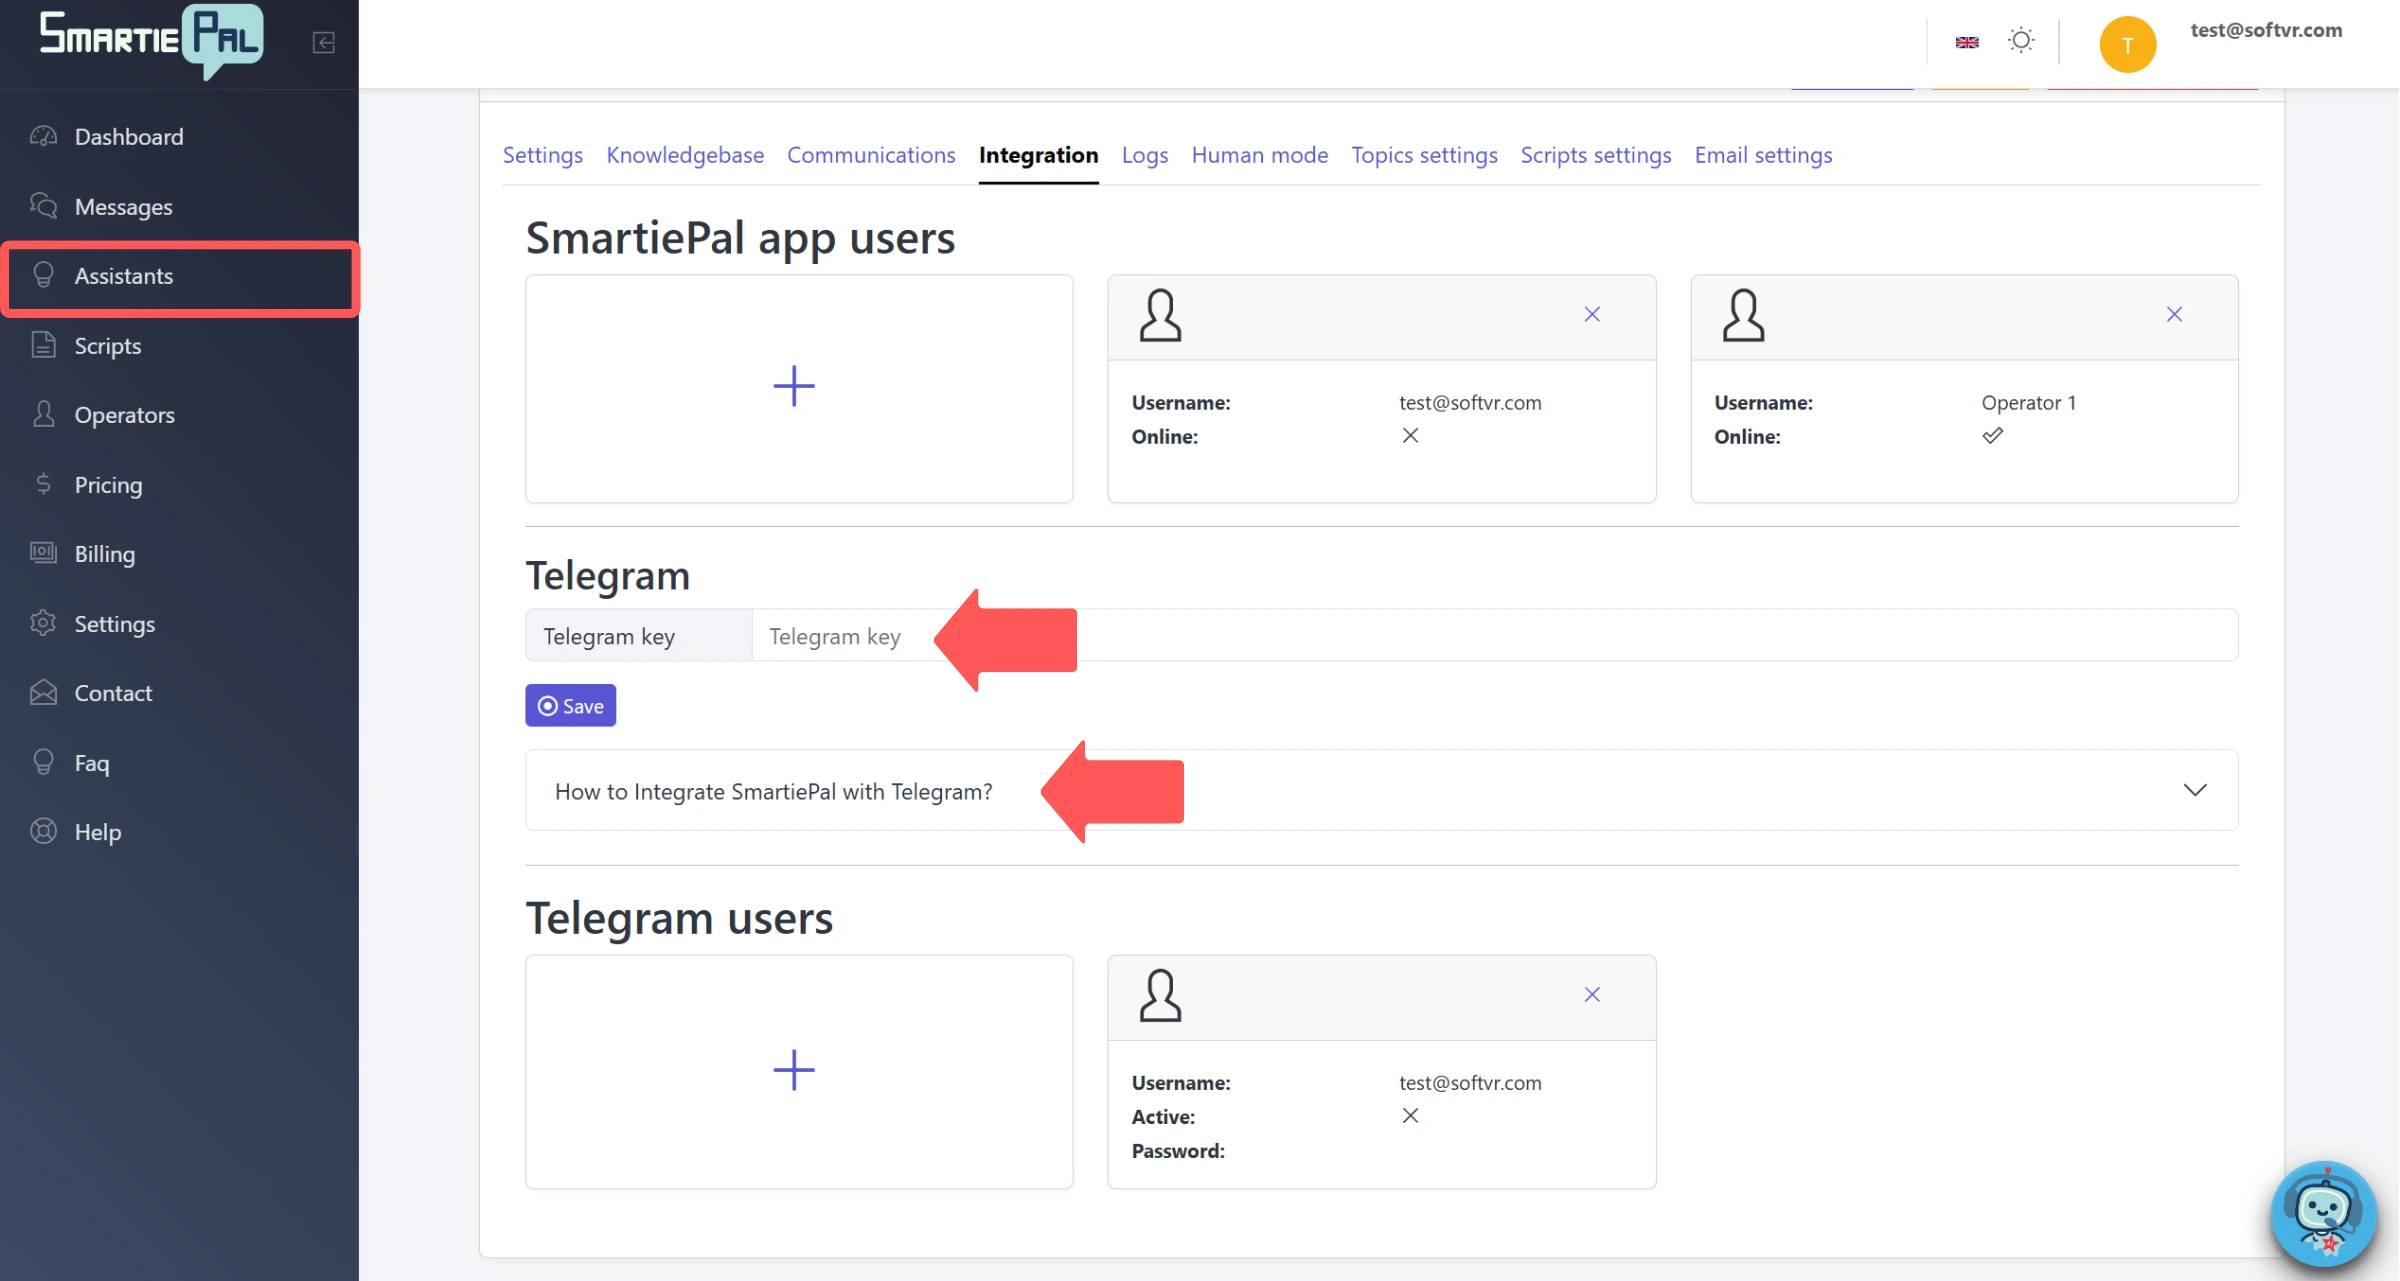Collapse the sidebar navigation

click(323, 43)
